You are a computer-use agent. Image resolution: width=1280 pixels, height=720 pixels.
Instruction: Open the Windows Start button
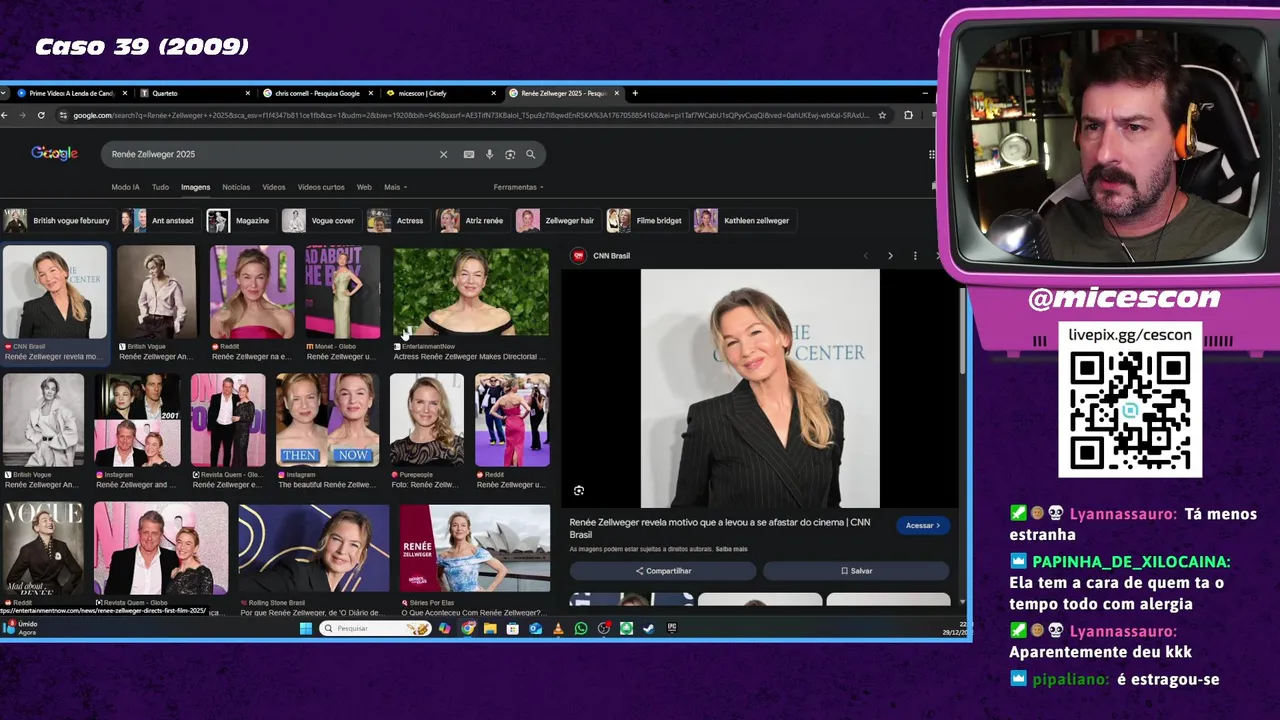[x=306, y=628]
